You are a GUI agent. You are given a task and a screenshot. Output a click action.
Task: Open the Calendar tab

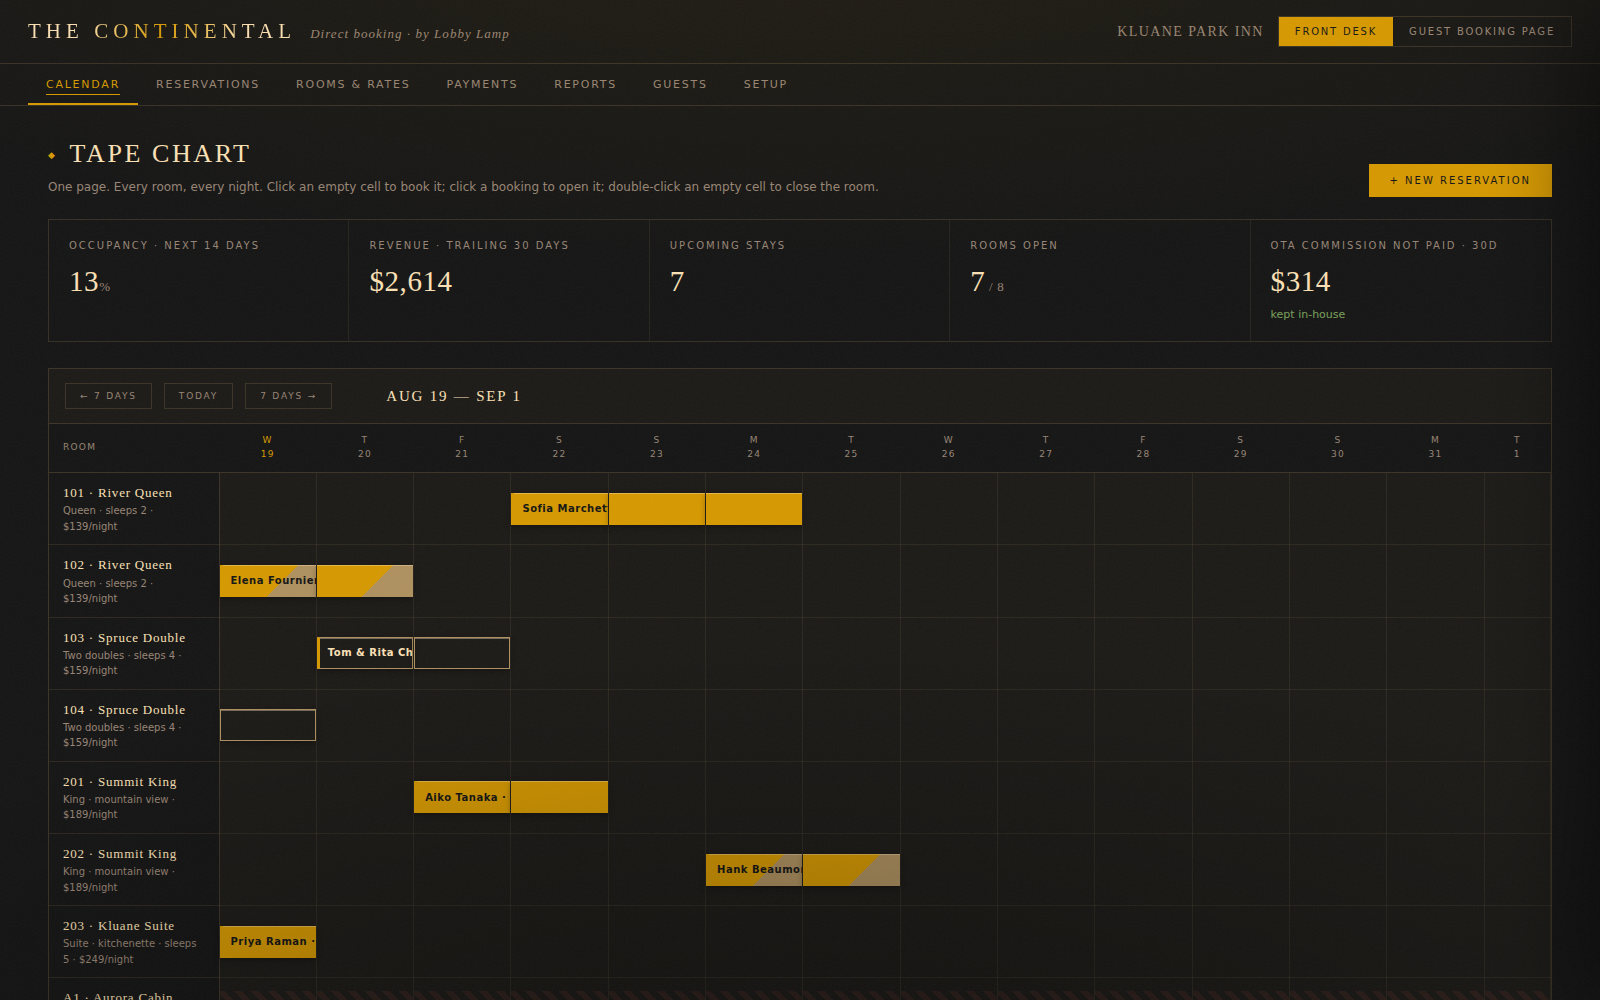[x=82, y=84]
